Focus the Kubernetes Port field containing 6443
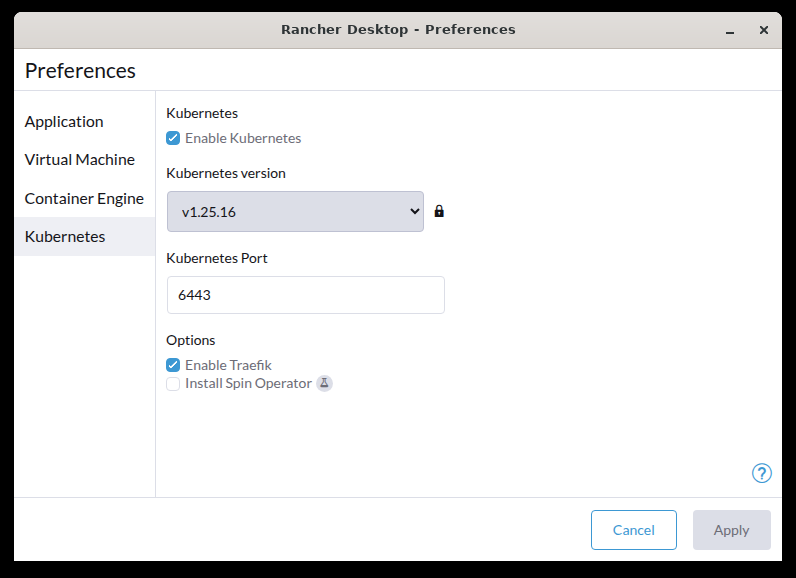The image size is (796, 578). (305, 295)
